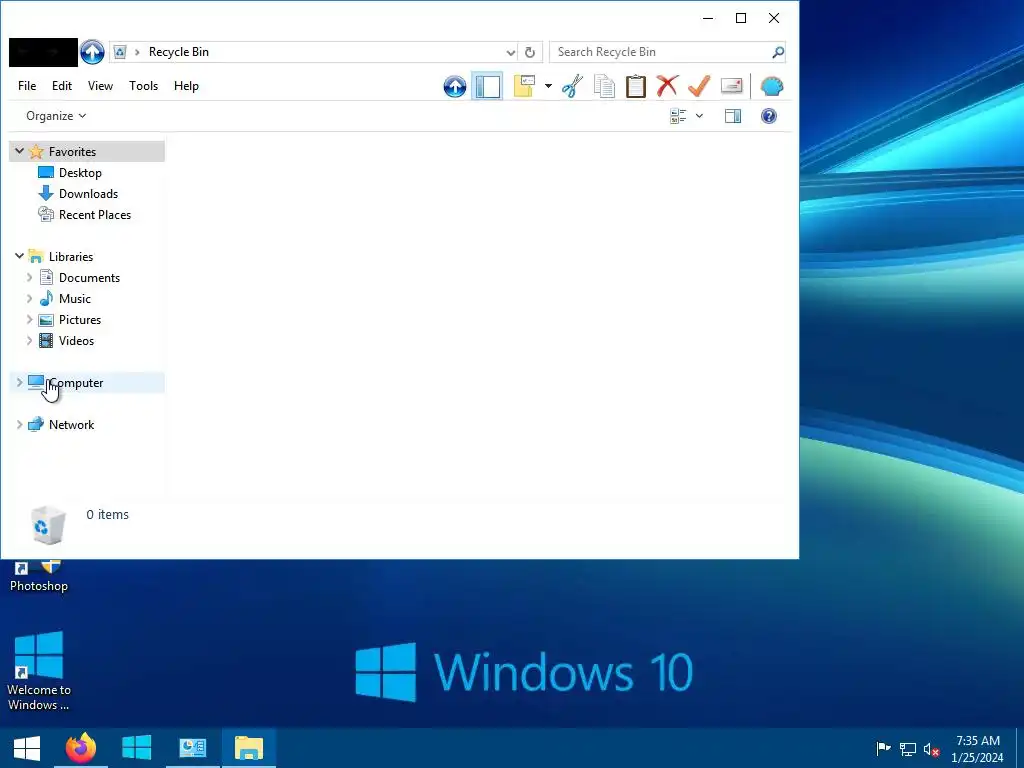Image resolution: width=1024 pixels, height=768 pixels.
Task: Select Recent Places under Favorites
Action: tap(95, 214)
